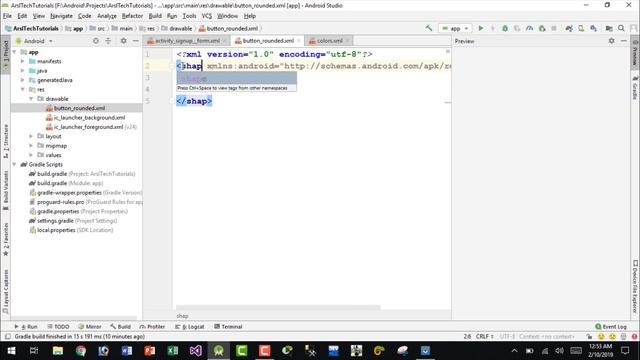Open the Event Log
This screenshot has height=360, width=640.
611,327
